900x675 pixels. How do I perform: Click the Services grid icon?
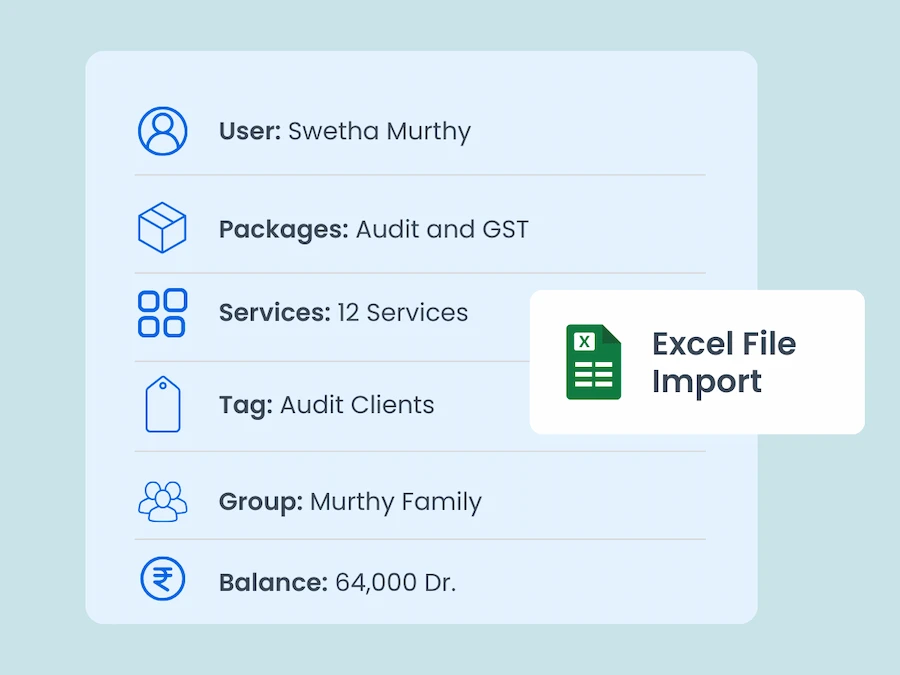tap(161, 312)
